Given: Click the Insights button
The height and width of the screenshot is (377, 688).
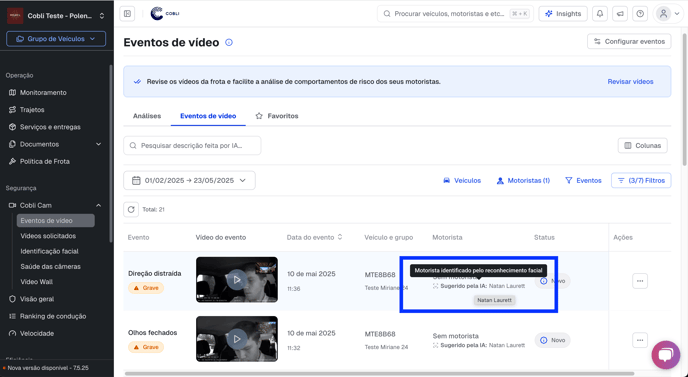Looking at the screenshot, I should pyautogui.click(x=563, y=14).
